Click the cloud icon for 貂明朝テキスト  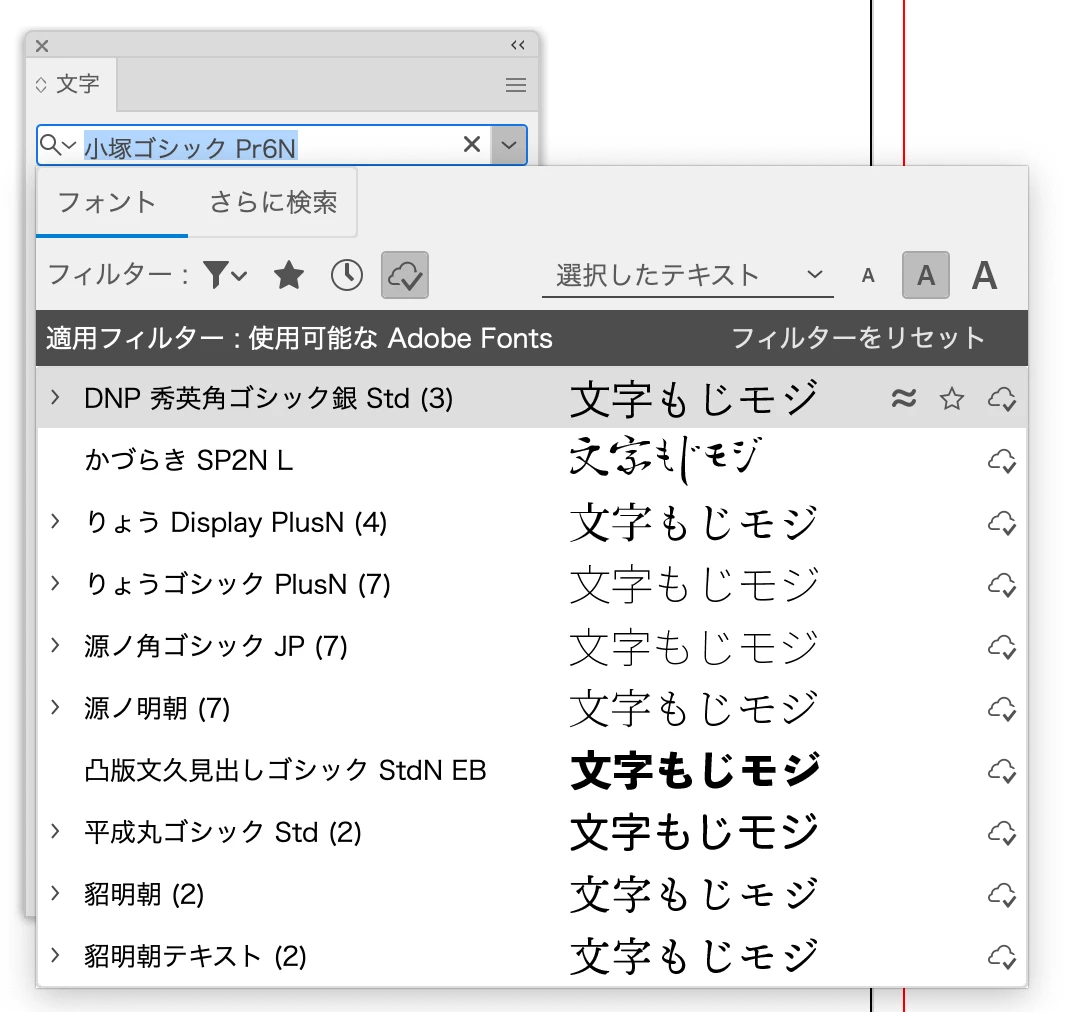1002,957
